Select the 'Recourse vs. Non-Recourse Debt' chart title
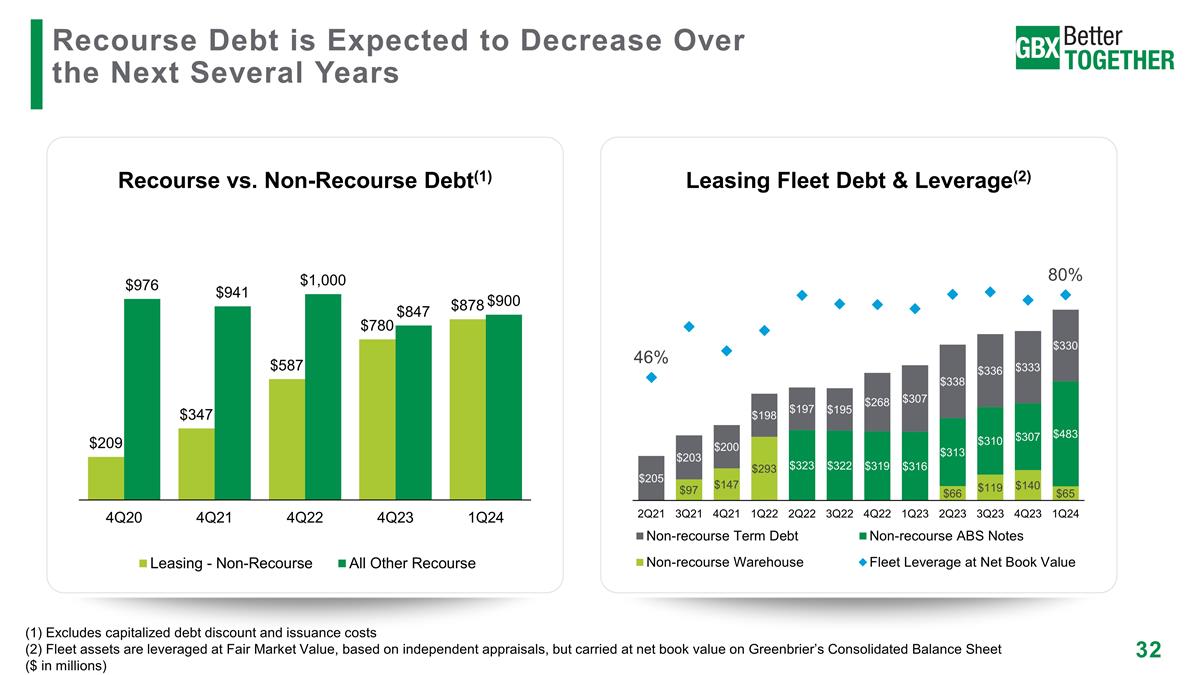Screen dimensions: 1200x675 tap(305, 180)
